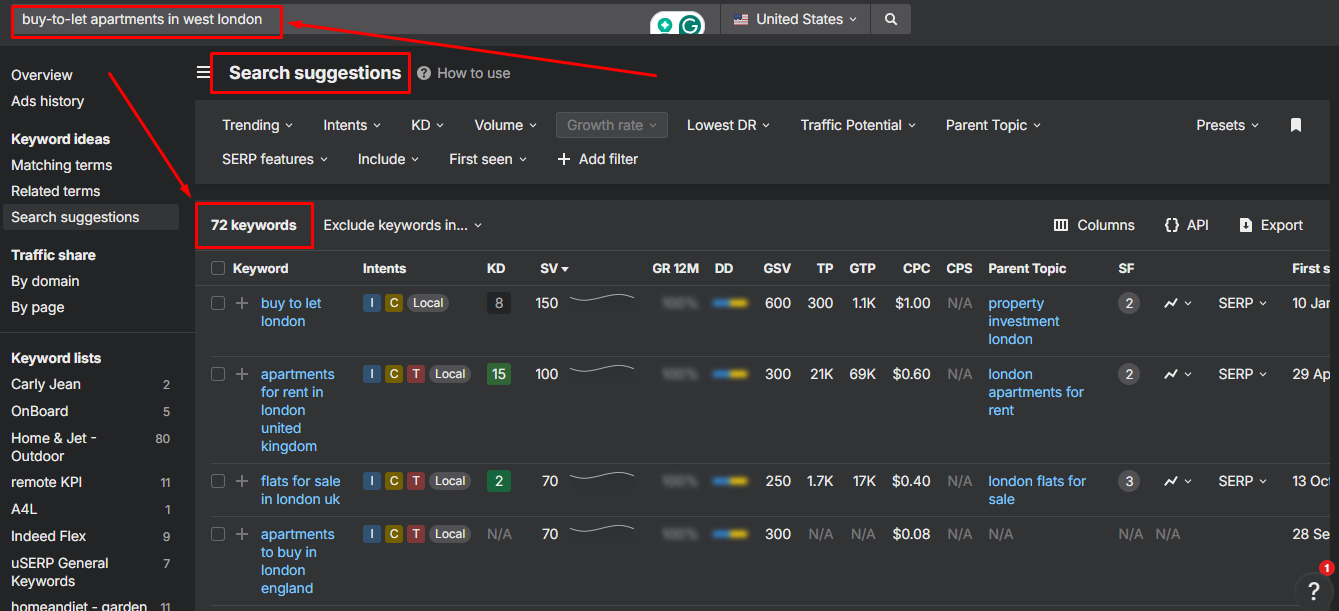Check the 'apartments for rent in london' row checkbox
Viewport: 1339px width, 611px height.
tap(218, 374)
